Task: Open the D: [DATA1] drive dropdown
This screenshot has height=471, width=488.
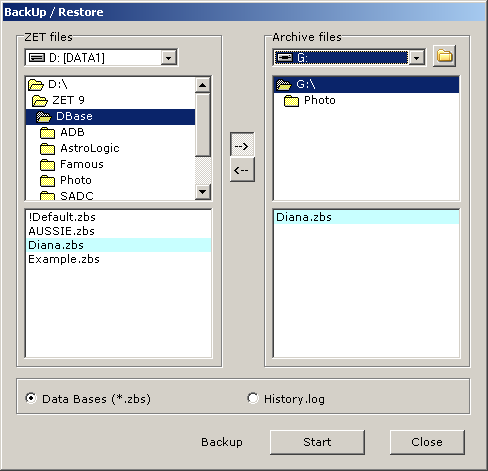Action: (x=169, y=58)
